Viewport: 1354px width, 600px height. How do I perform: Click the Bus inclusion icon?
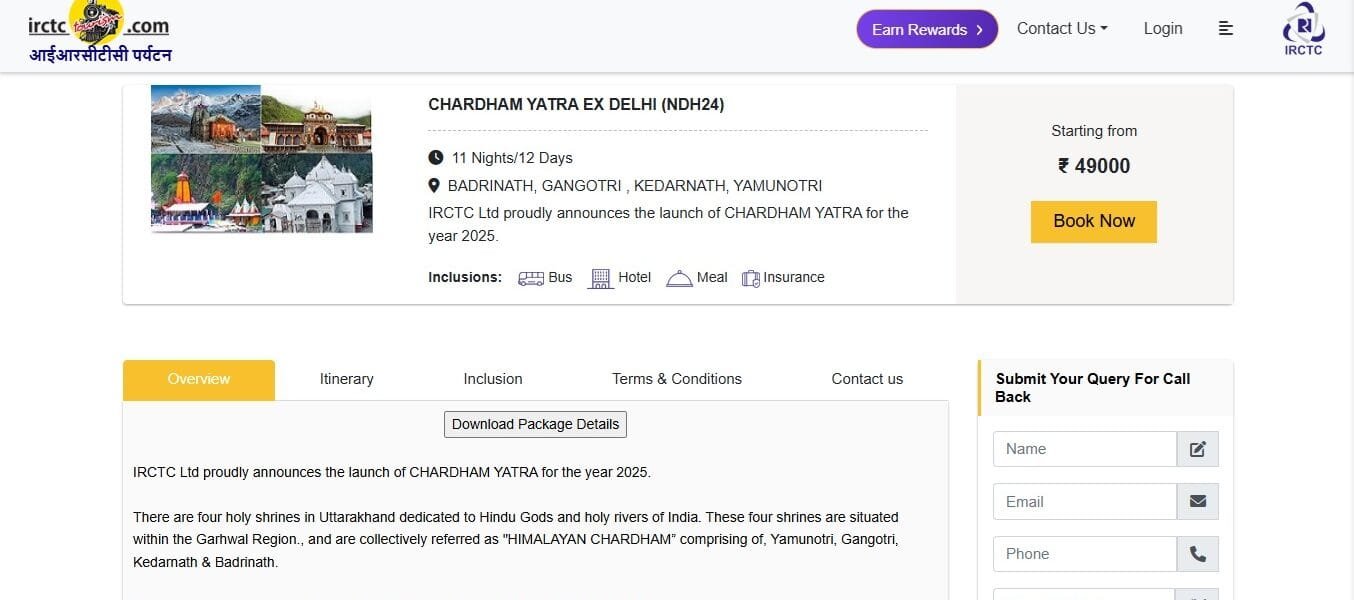pyautogui.click(x=531, y=278)
